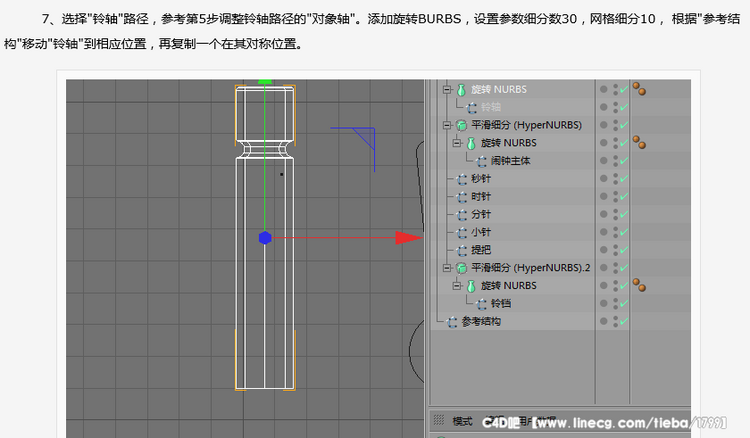Toggle the green enable check for 铃轴
The width and height of the screenshot is (750, 438).
[624, 108]
